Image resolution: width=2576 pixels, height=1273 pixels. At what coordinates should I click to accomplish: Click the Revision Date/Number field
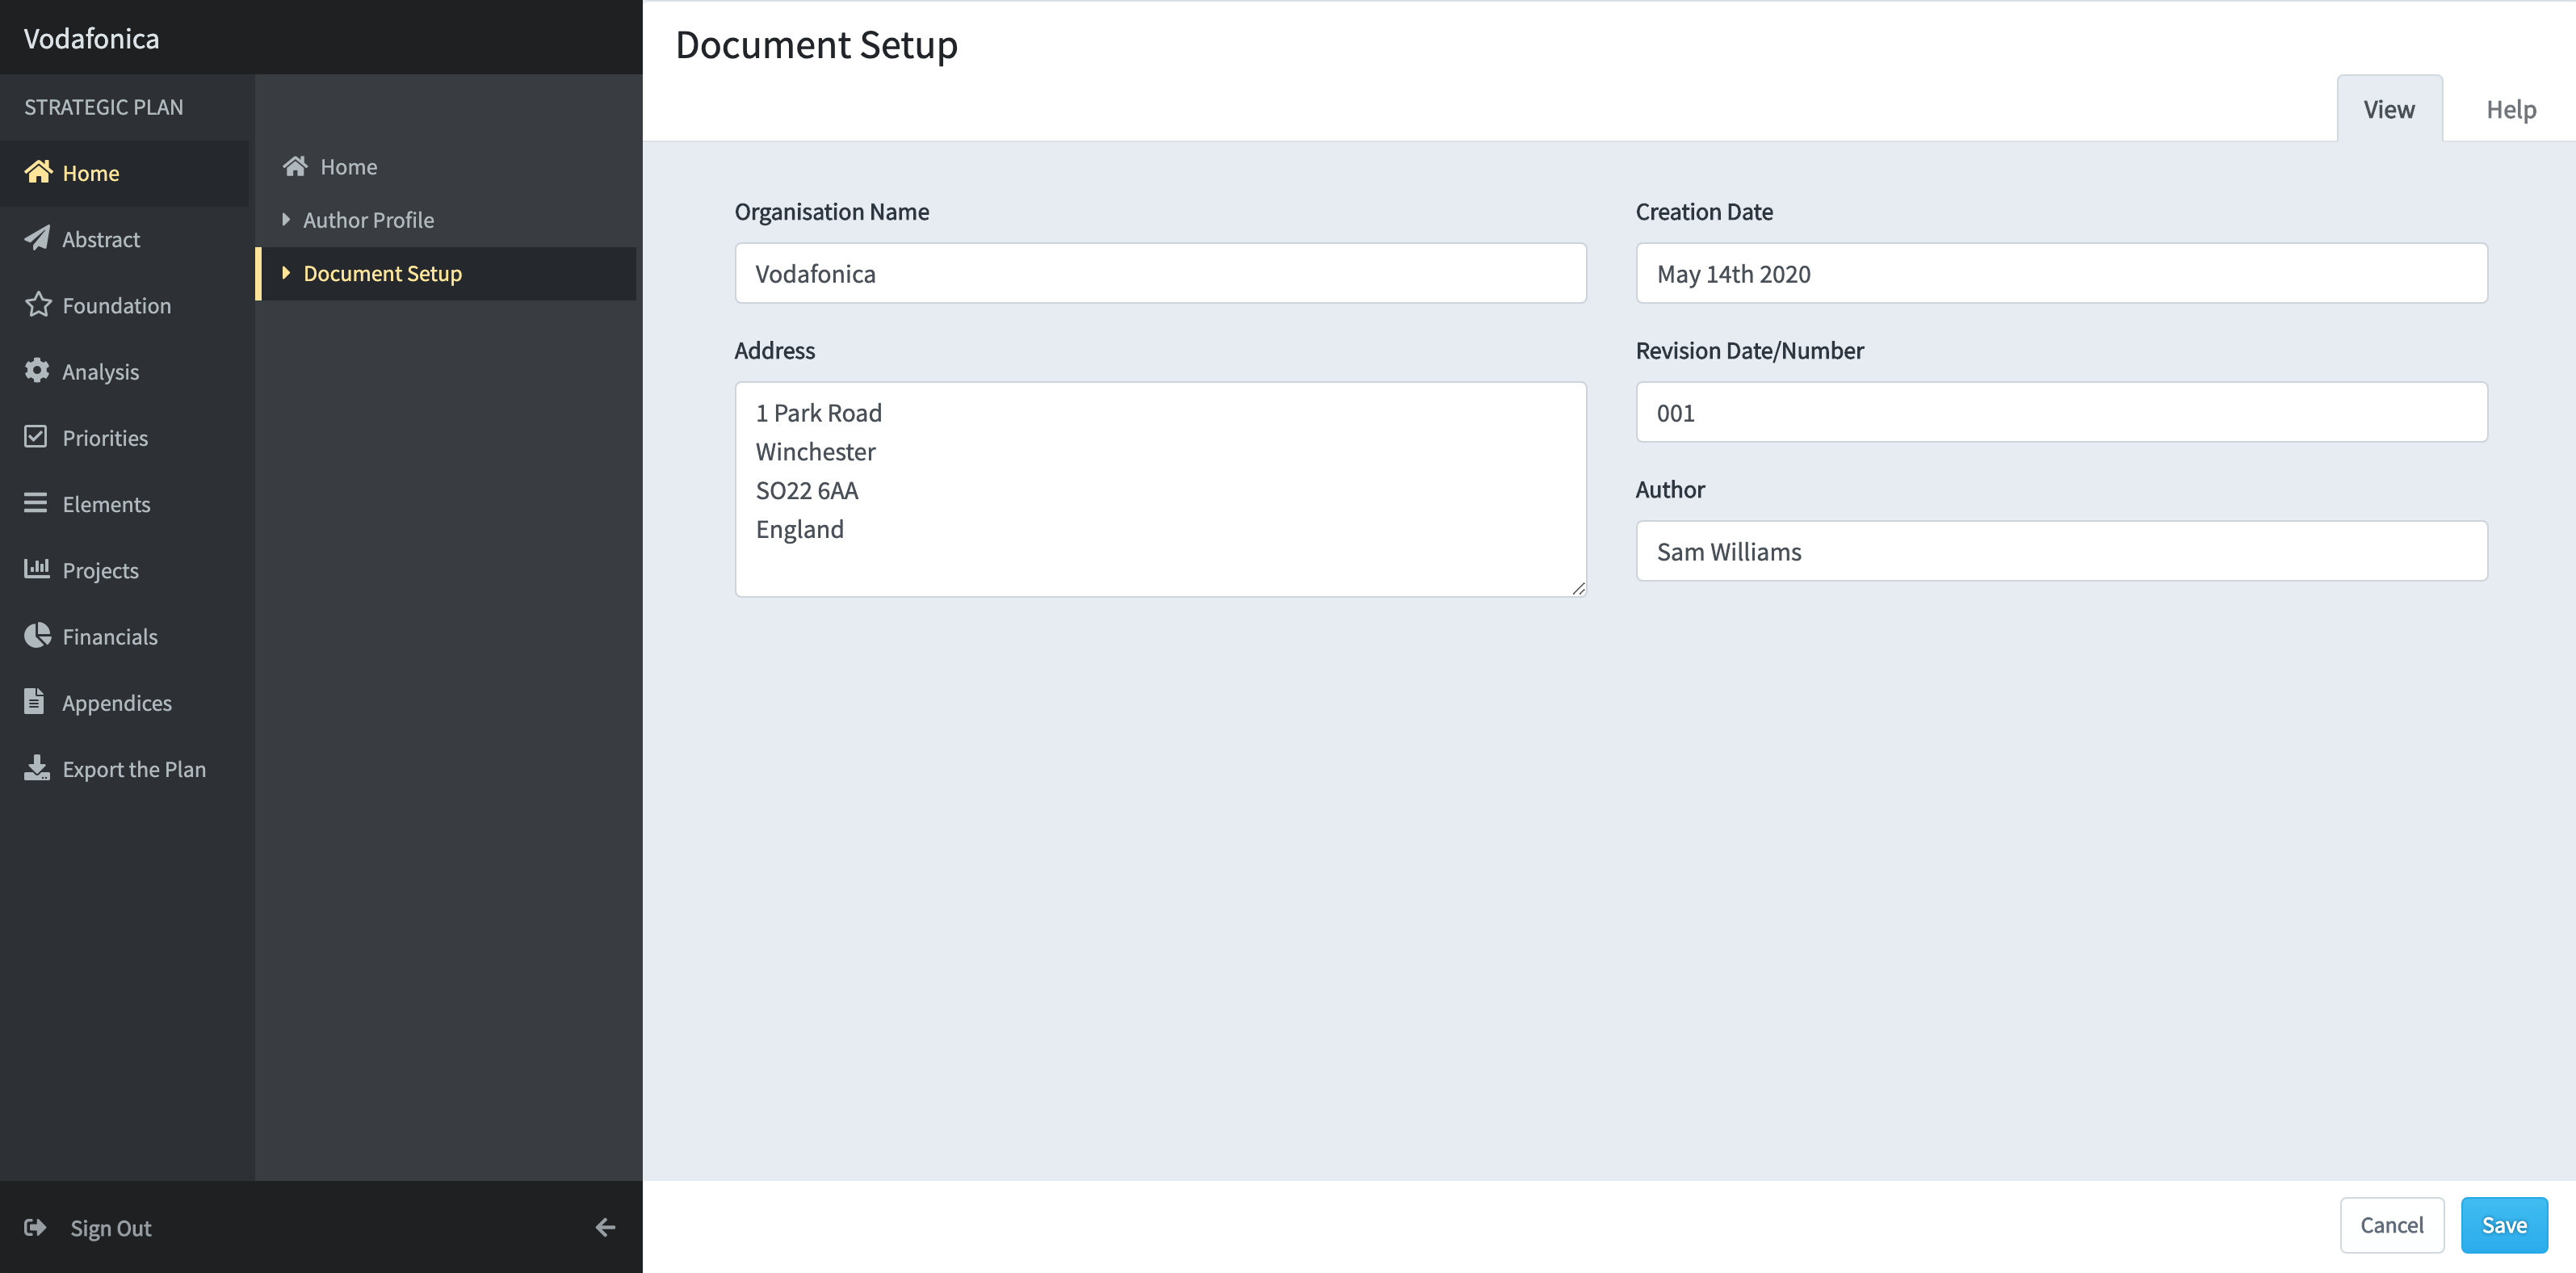pyautogui.click(x=2061, y=412)
